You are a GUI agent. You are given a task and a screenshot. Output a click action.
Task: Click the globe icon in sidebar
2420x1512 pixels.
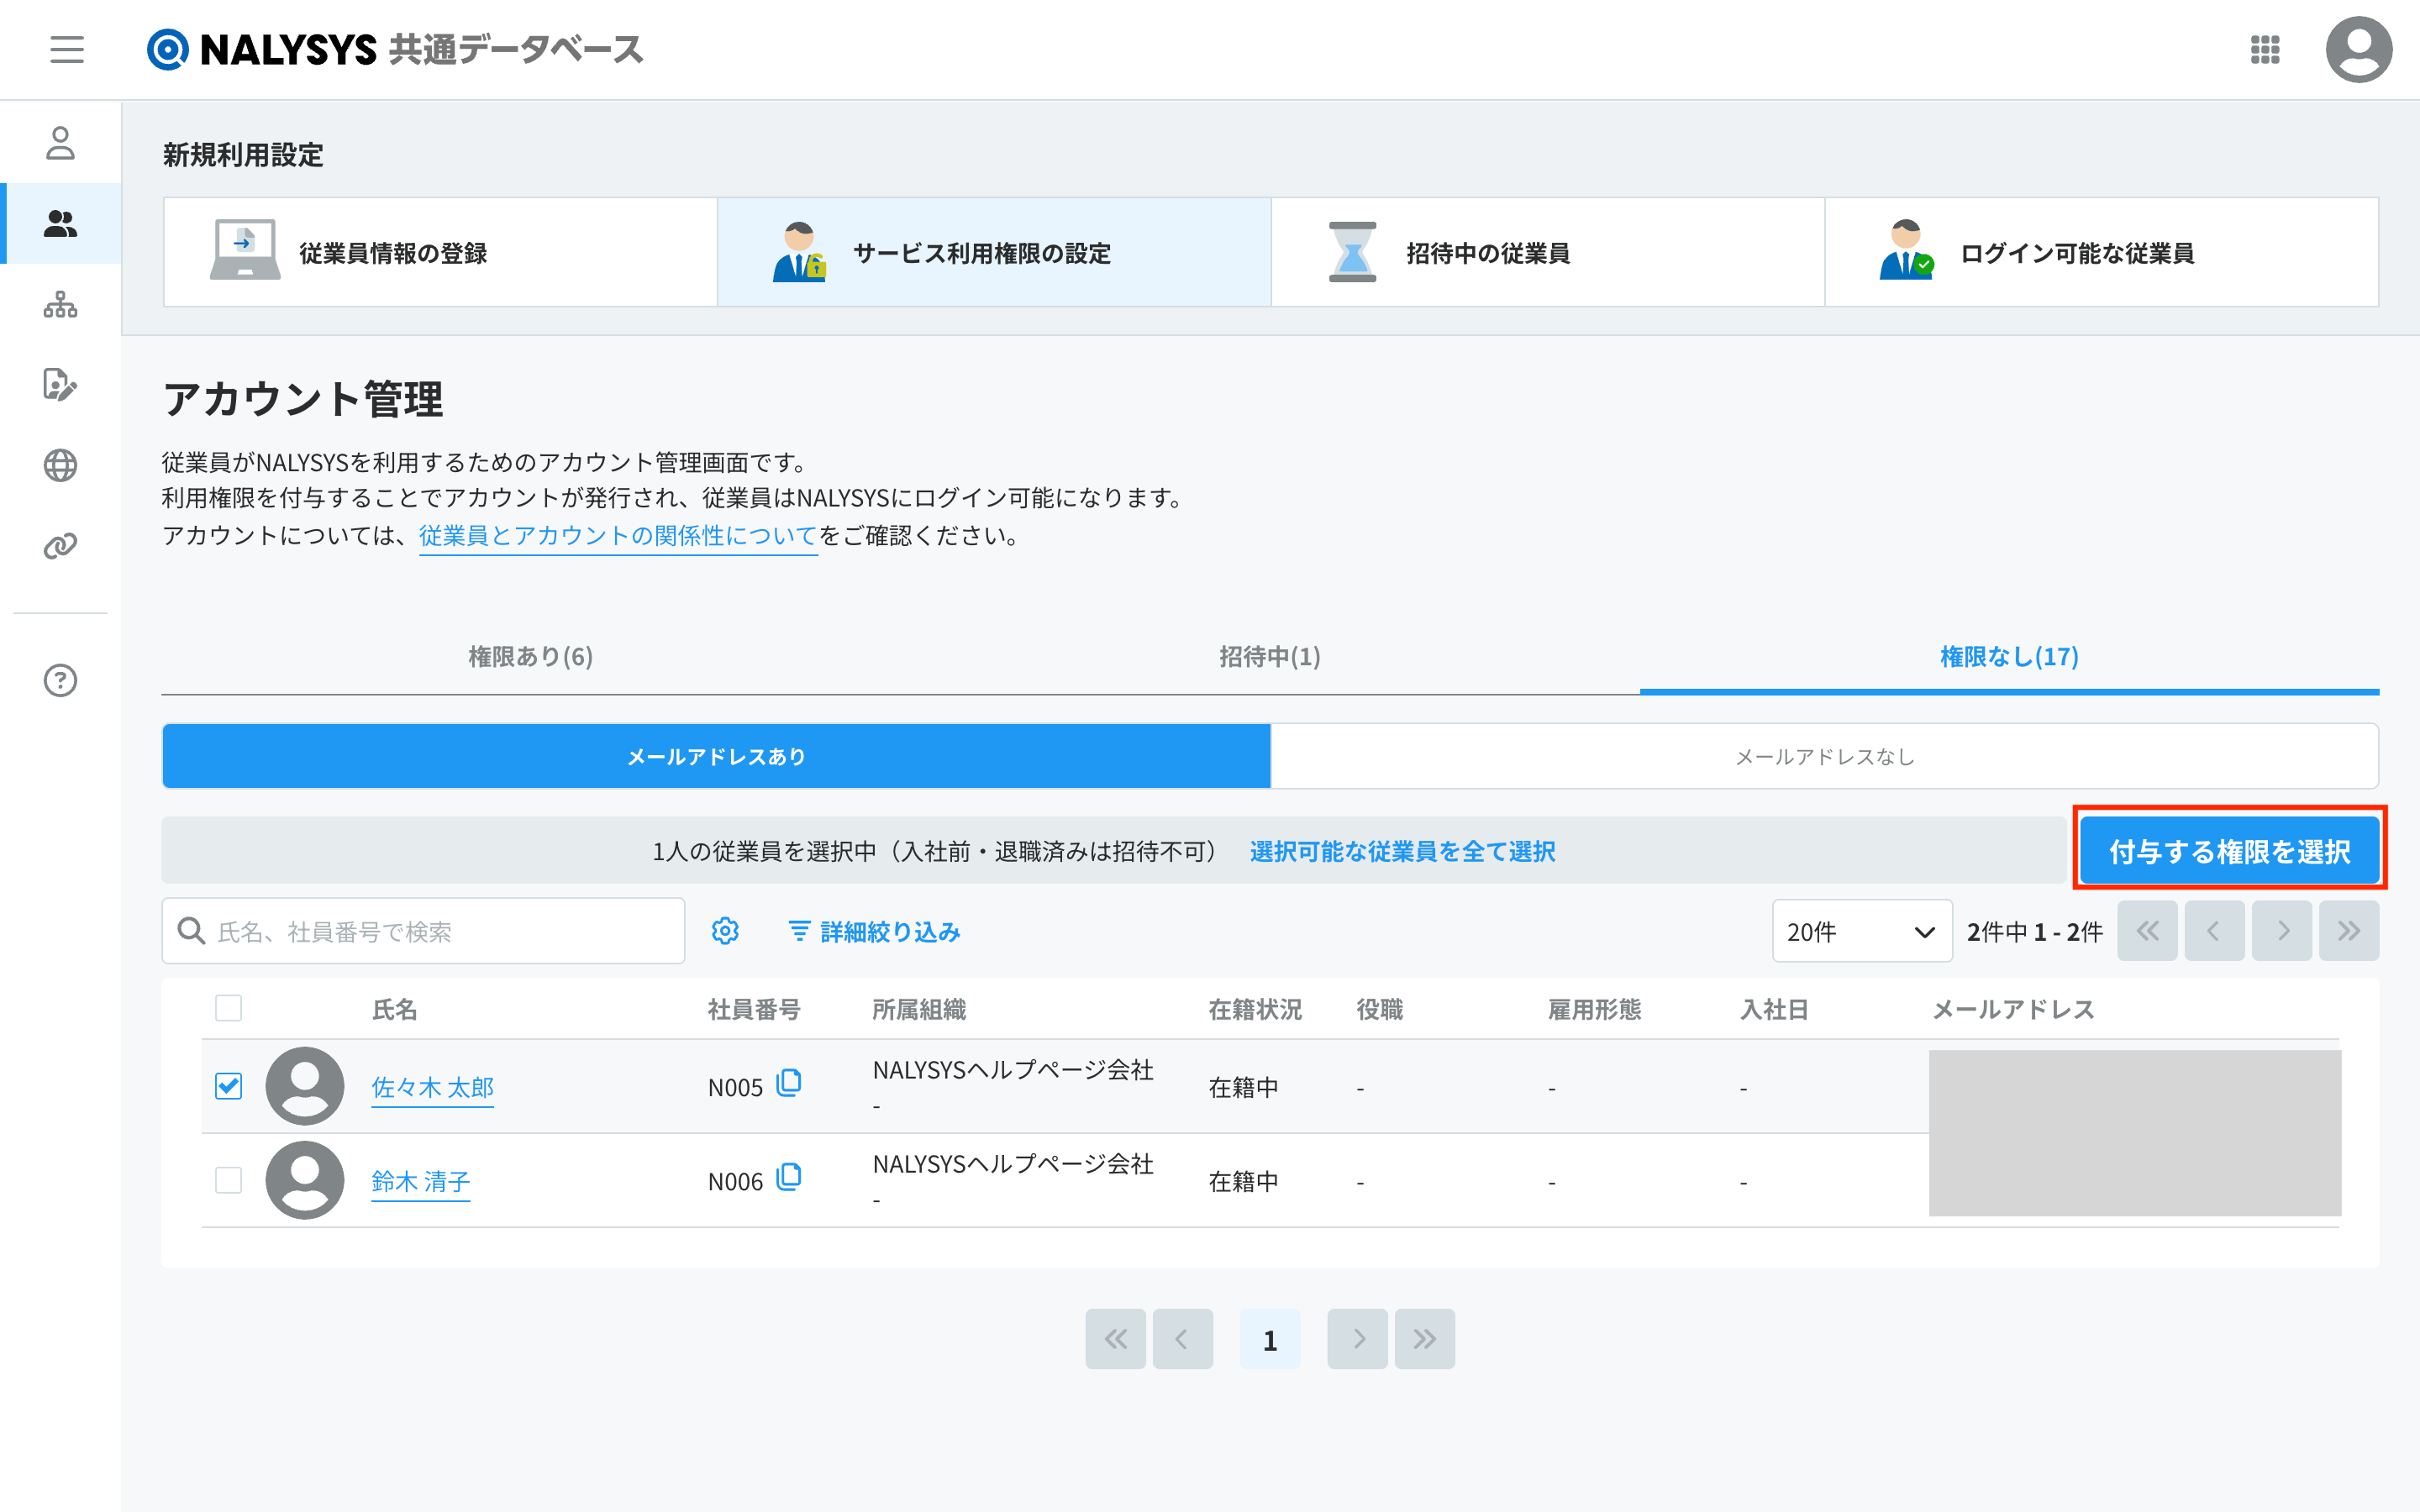pos(60,465)
